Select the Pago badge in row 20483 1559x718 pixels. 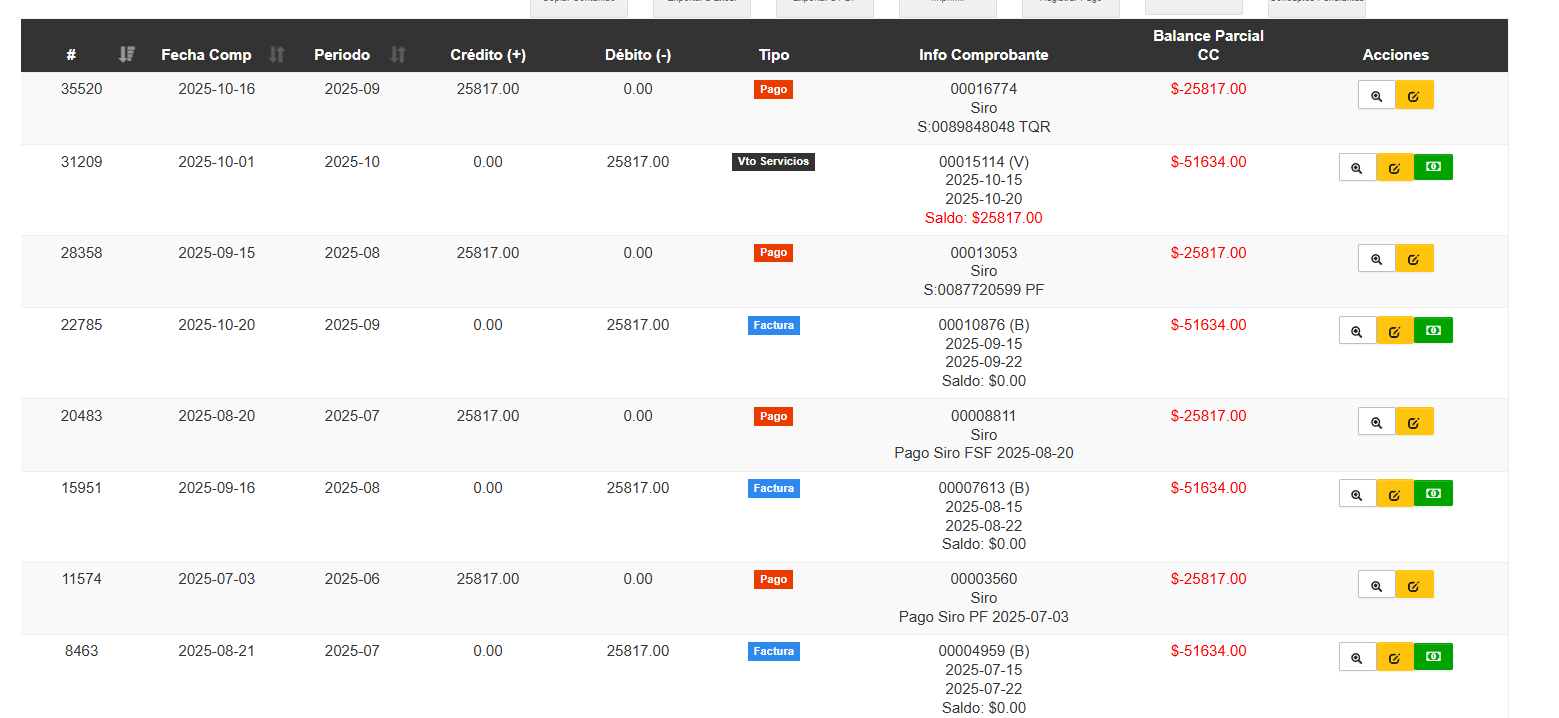[x=773, y=416]
